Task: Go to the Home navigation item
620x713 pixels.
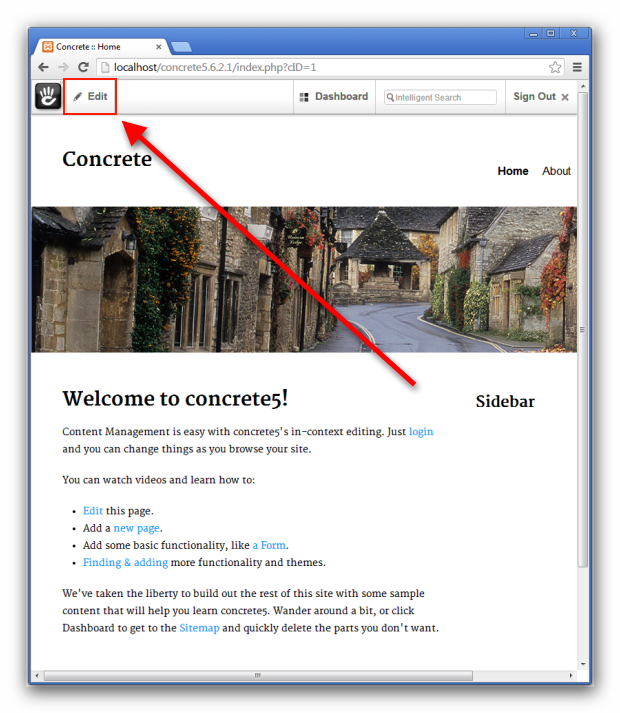Action: [x=513, y=171]
